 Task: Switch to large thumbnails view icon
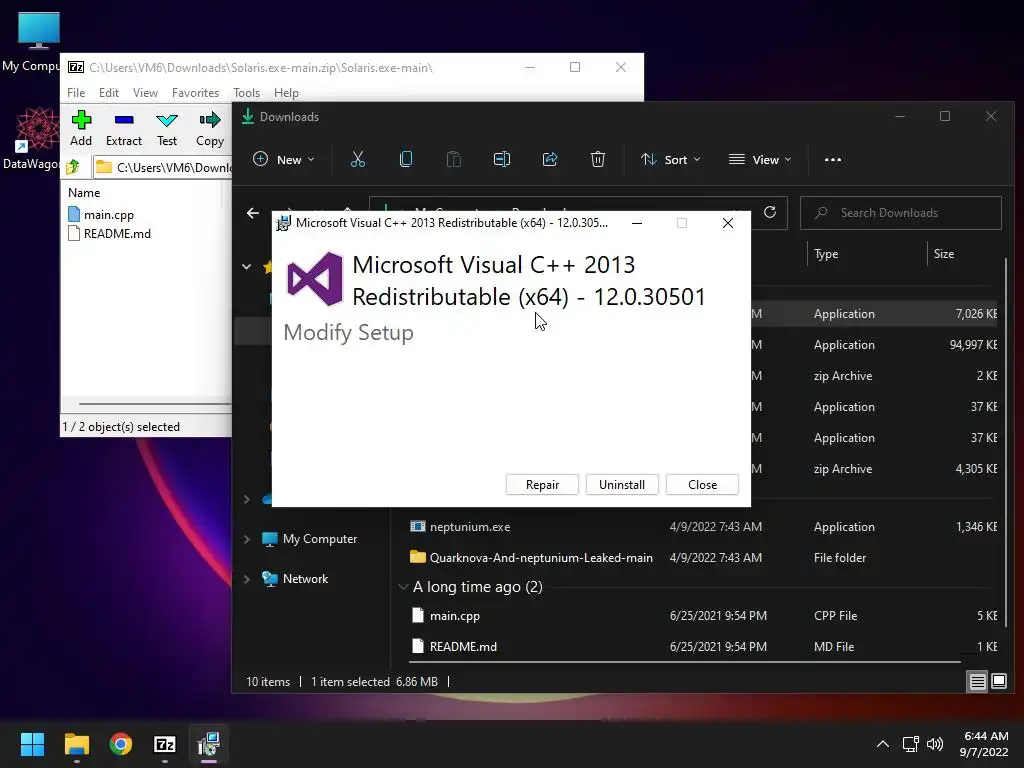pos(999,682)
